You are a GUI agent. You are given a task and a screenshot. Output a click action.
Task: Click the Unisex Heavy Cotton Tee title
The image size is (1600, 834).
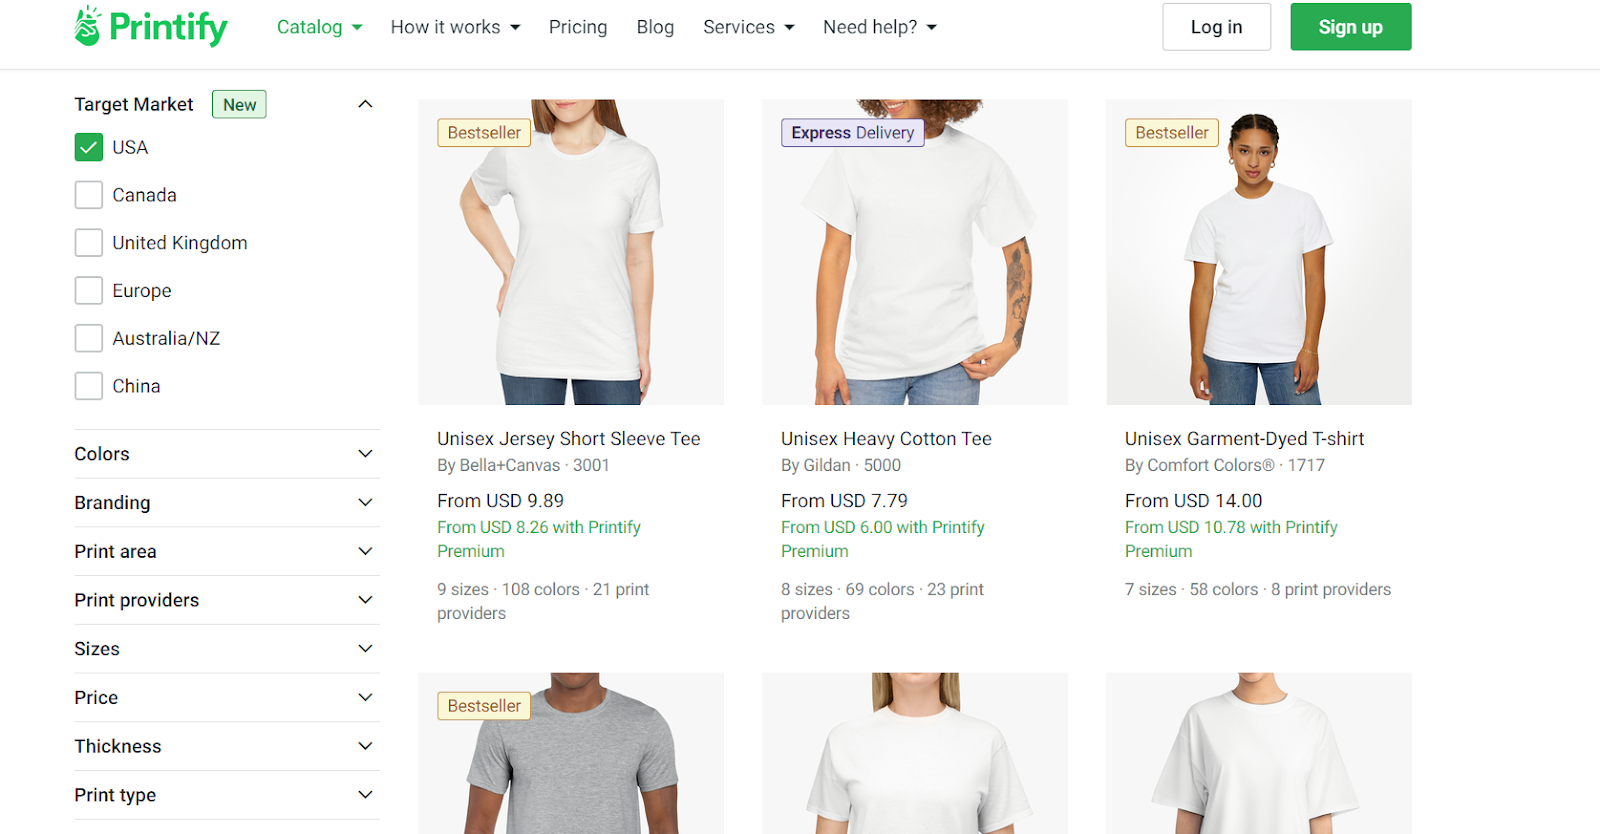(x=886, y=438)
